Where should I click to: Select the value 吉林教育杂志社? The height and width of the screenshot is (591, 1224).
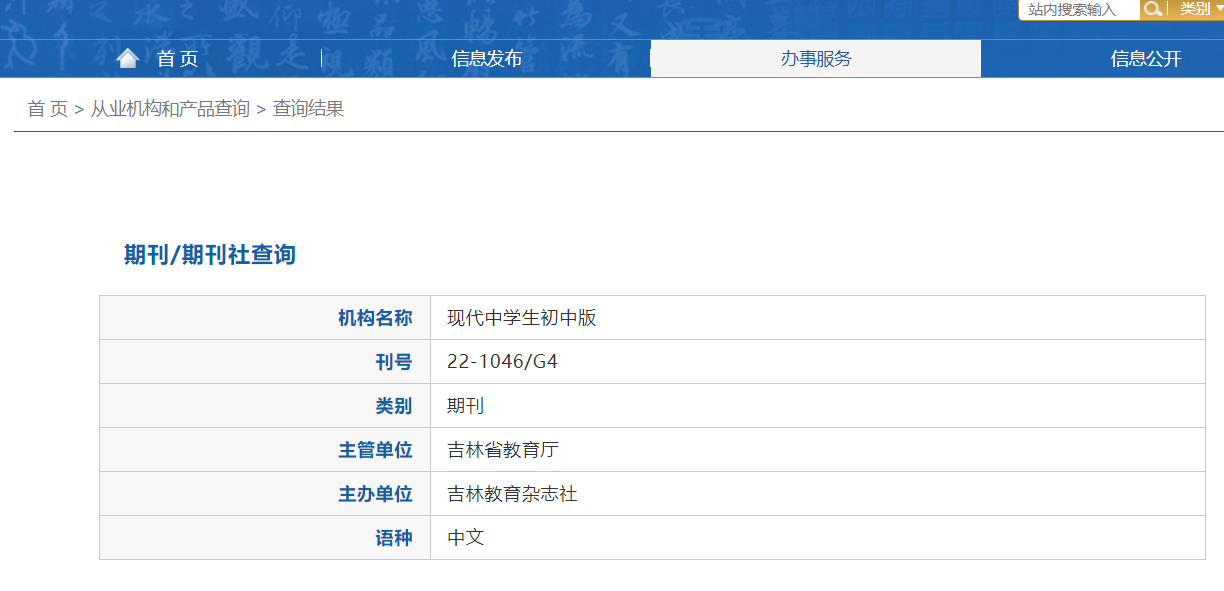pyautogui.click(x=512, y=494)
